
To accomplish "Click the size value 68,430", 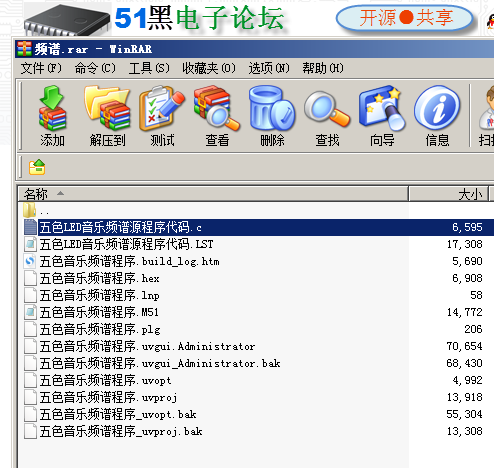I will click(x=465, y=363).
